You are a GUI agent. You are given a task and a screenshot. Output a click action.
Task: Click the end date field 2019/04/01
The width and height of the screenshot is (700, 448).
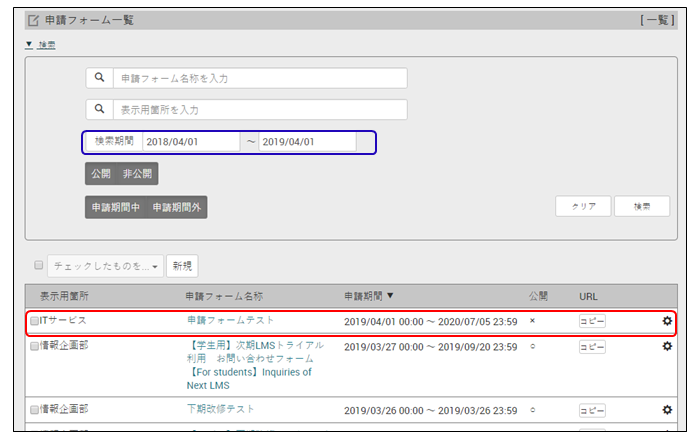307,142
